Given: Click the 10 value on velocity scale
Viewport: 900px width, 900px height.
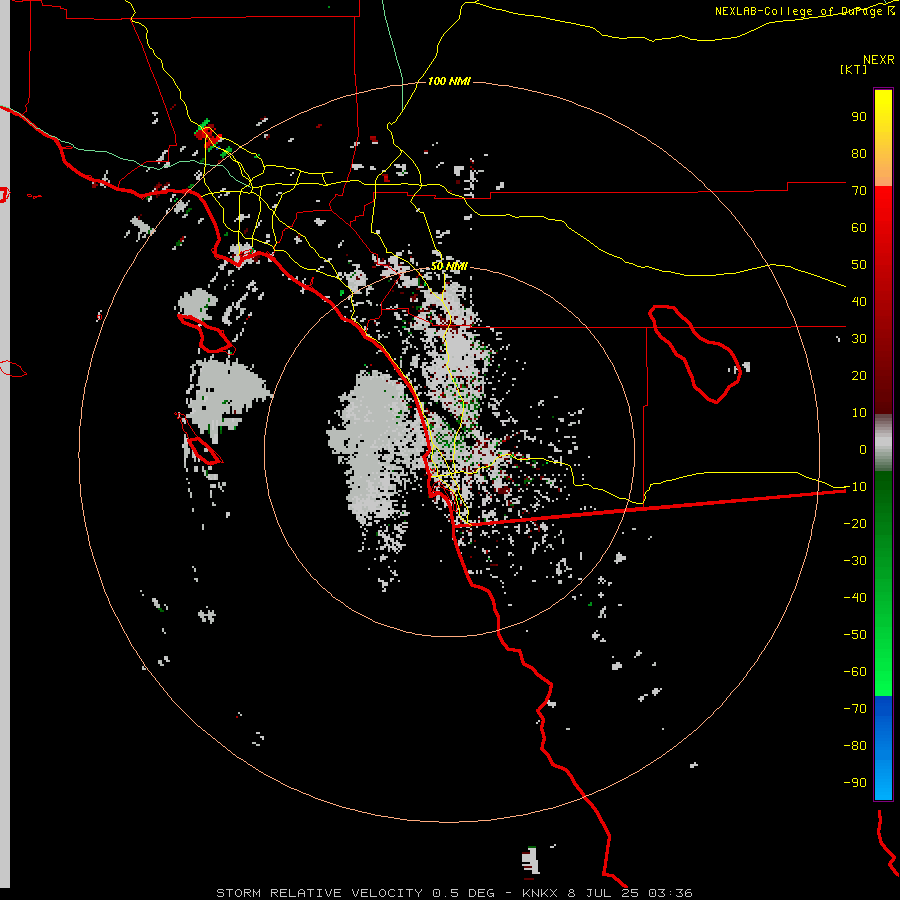Looking at the screenshot, I should tap(859, 413).
